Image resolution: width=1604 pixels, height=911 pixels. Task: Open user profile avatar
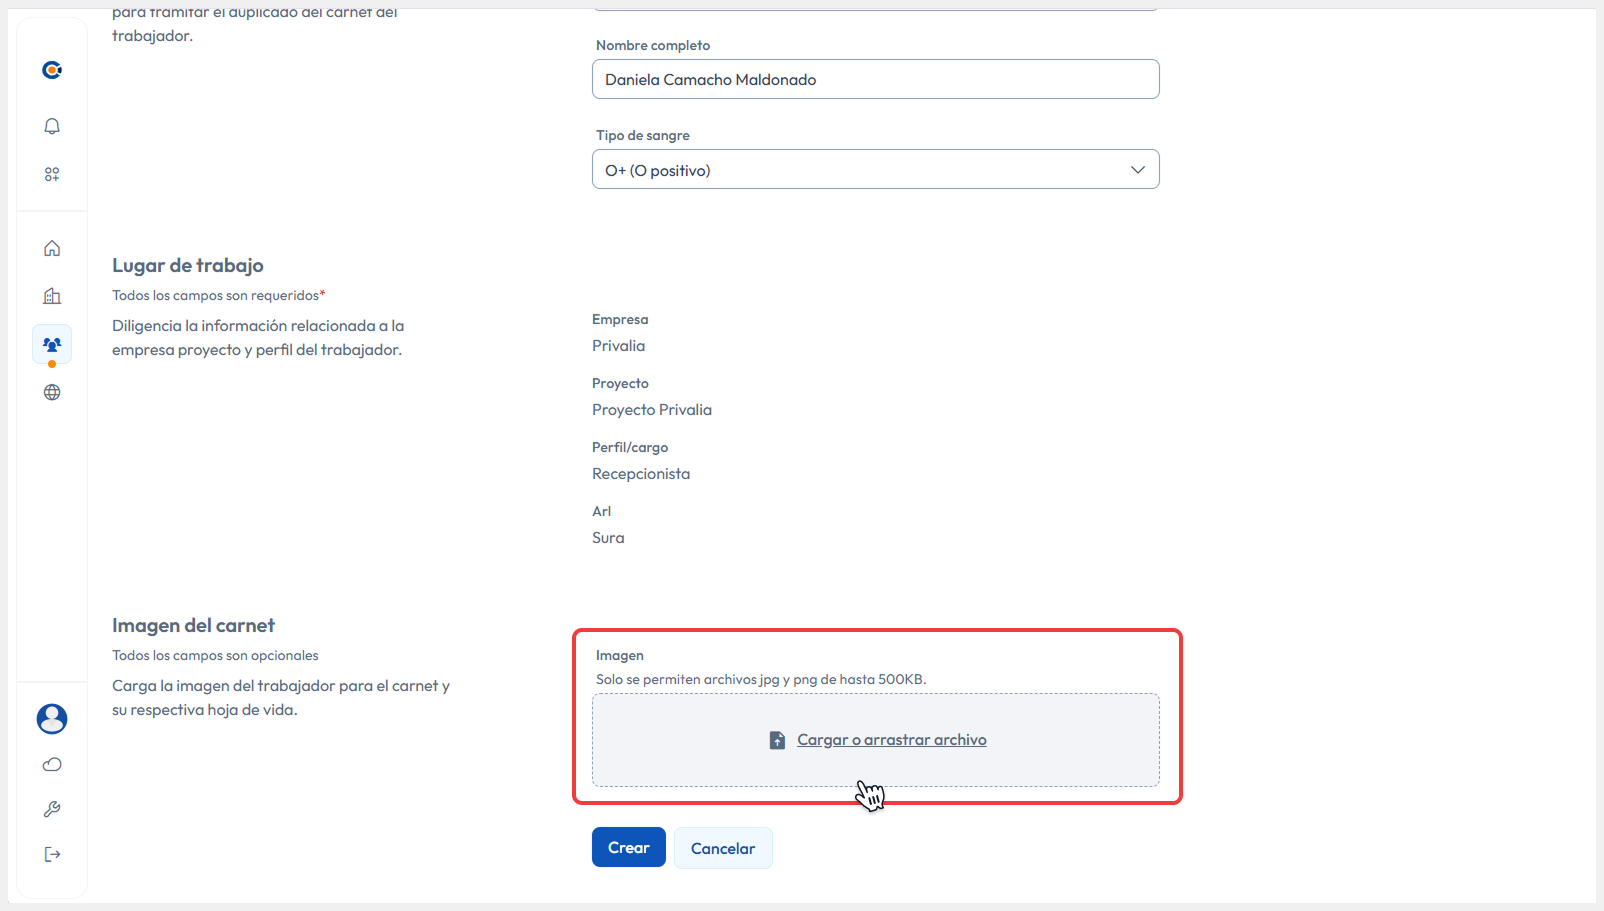[52, 718]
